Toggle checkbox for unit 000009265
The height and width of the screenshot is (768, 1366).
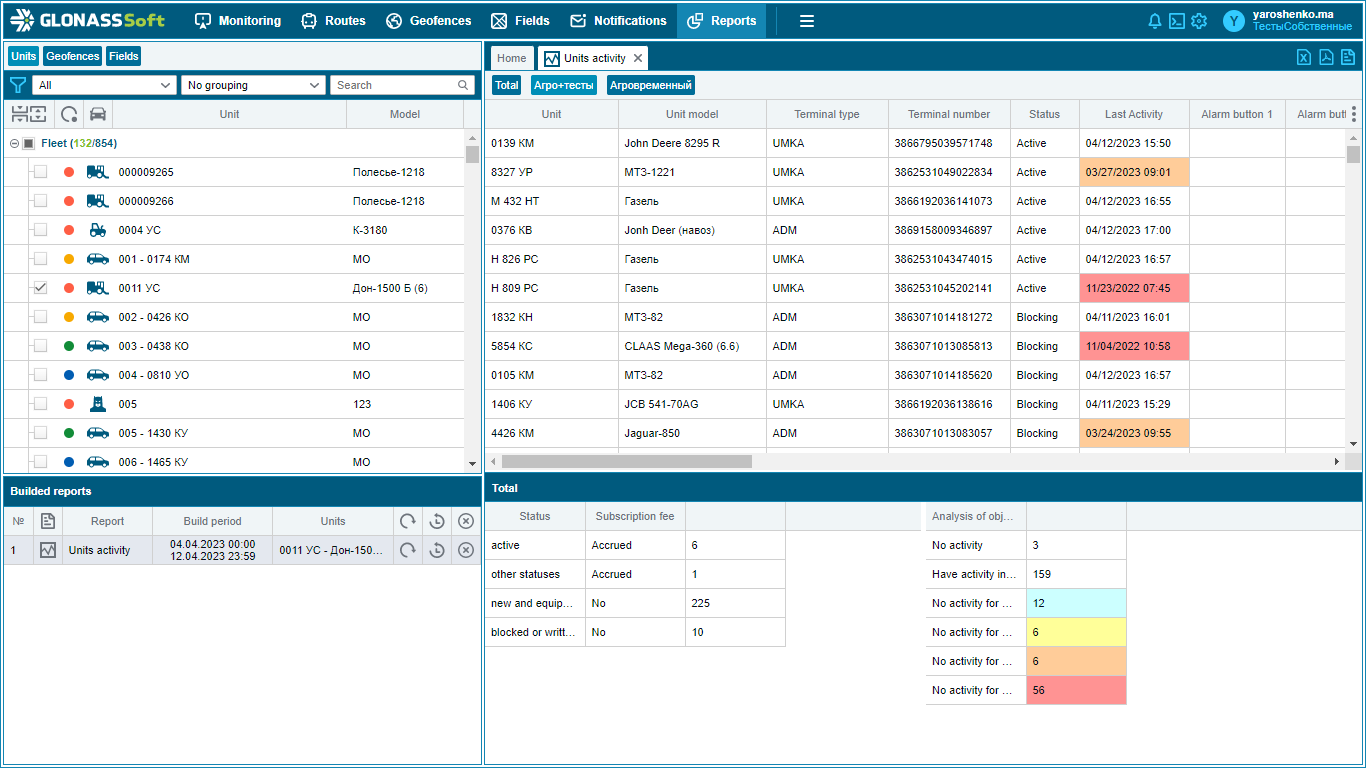(40, 172)
